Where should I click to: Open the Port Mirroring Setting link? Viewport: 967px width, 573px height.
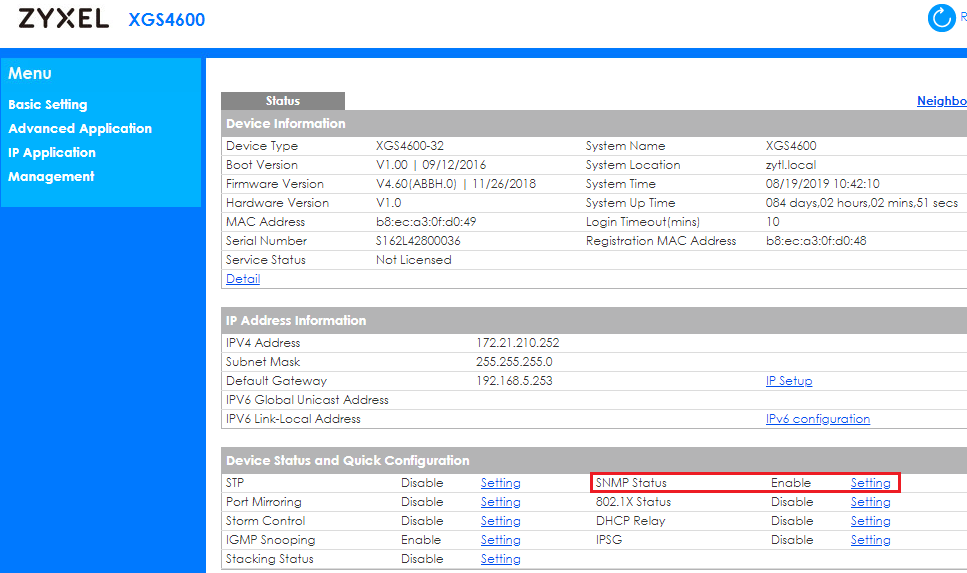pyautogui.click(x=500, y=502)
